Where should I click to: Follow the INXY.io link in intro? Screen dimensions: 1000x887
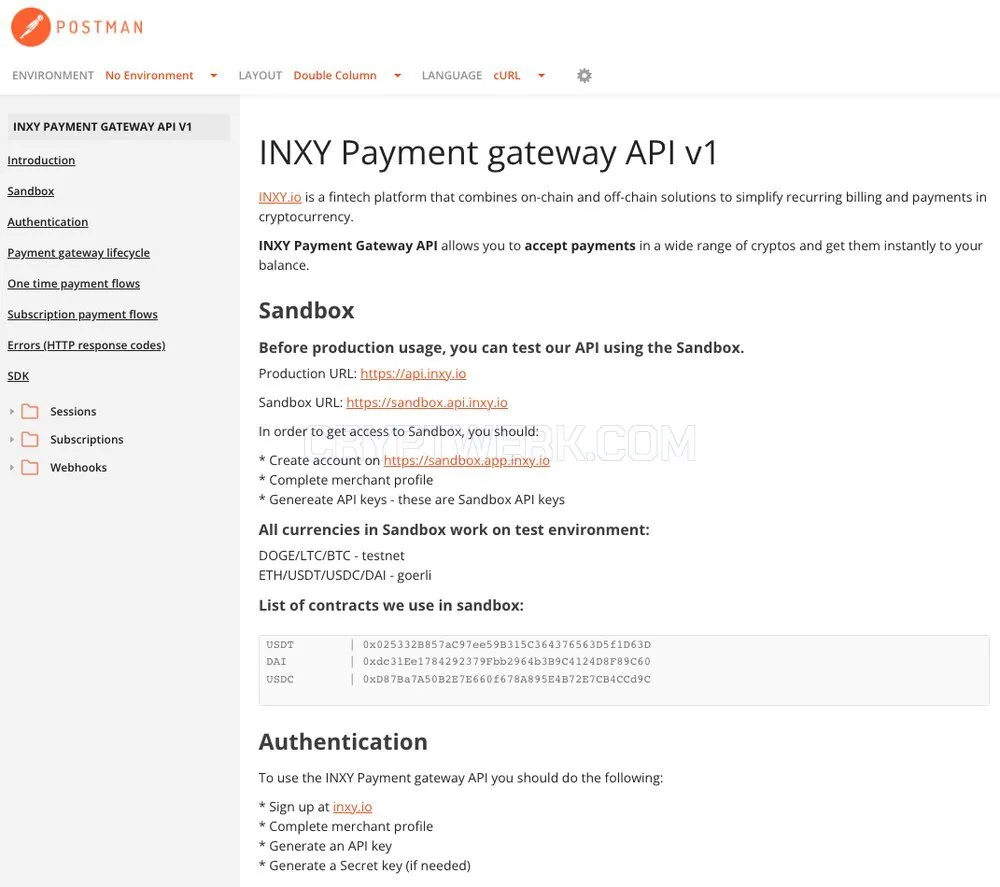tap(280, 197)
